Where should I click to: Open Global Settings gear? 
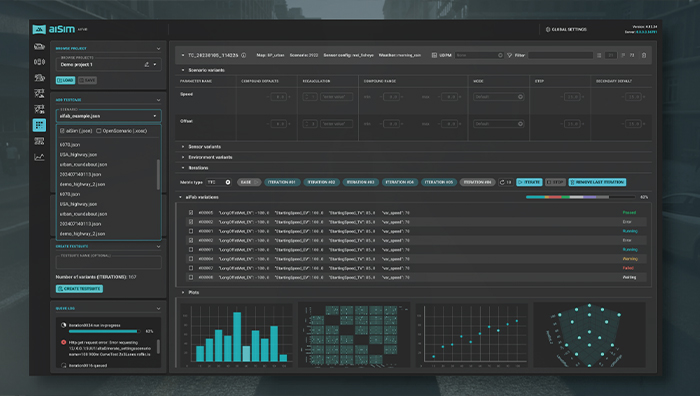click(x=548, y=29)
